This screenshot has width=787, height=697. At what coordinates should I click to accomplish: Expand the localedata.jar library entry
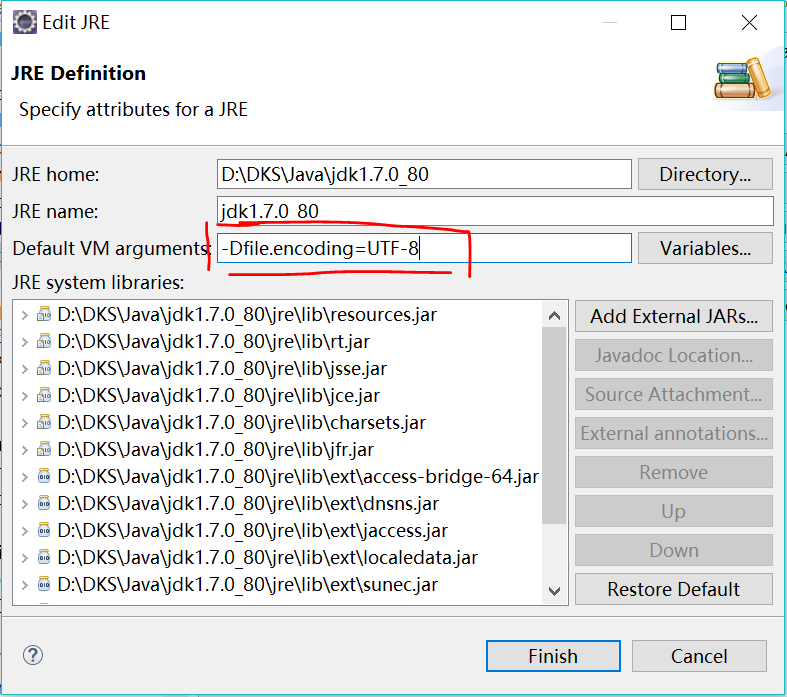24,558
